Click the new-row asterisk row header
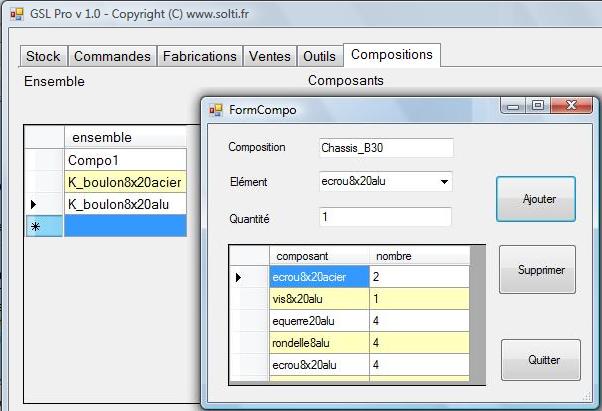The image size is (602, 411). click(x=45, y=226)
